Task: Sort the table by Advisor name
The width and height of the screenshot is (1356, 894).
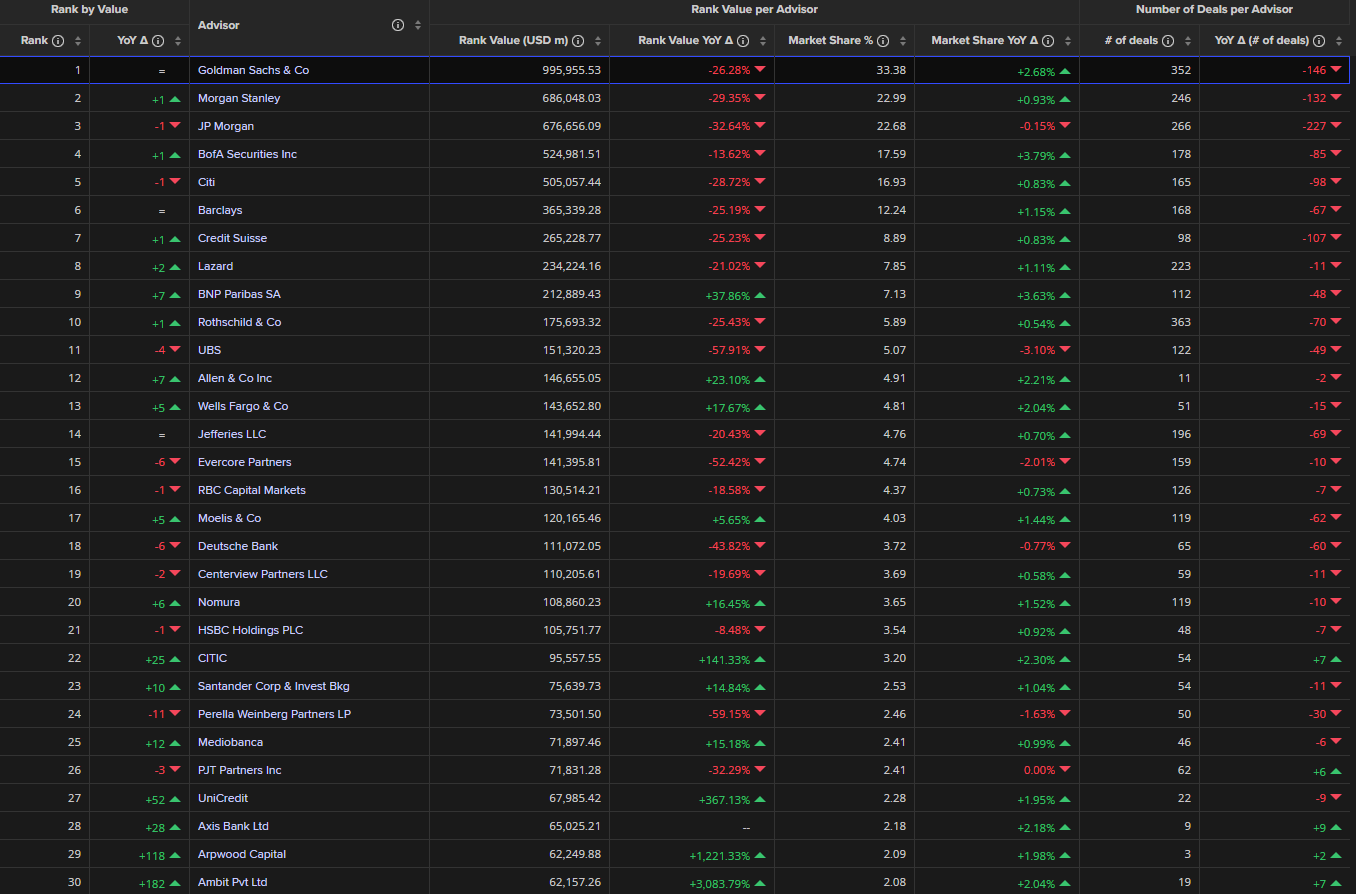Action: coord(417,25)
